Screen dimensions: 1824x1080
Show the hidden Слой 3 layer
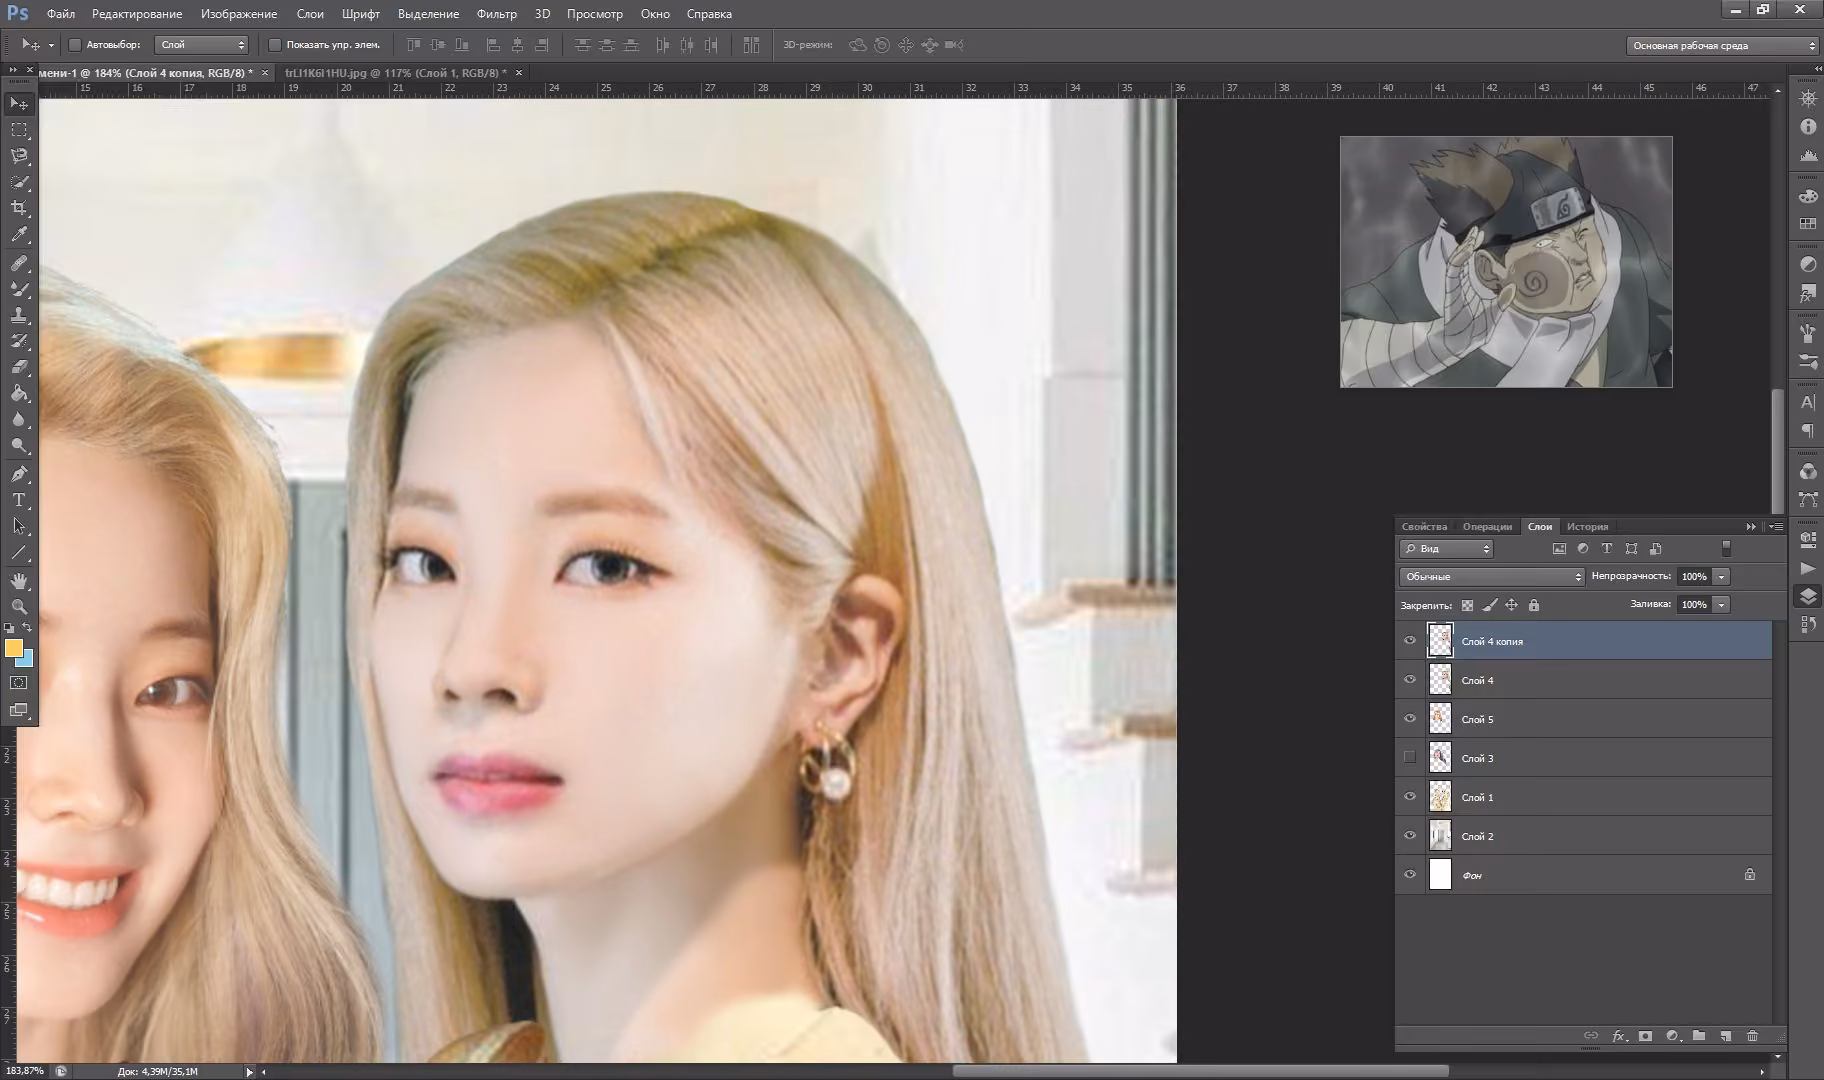click(x=1410, y=758)
